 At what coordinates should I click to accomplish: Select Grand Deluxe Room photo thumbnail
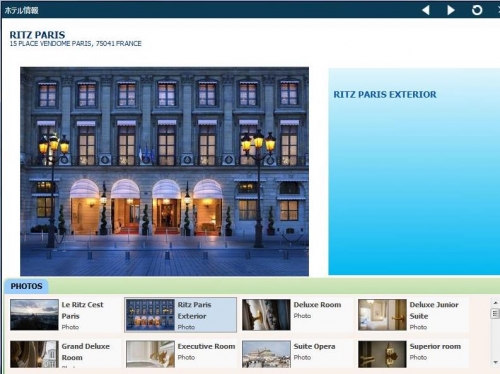34,354
